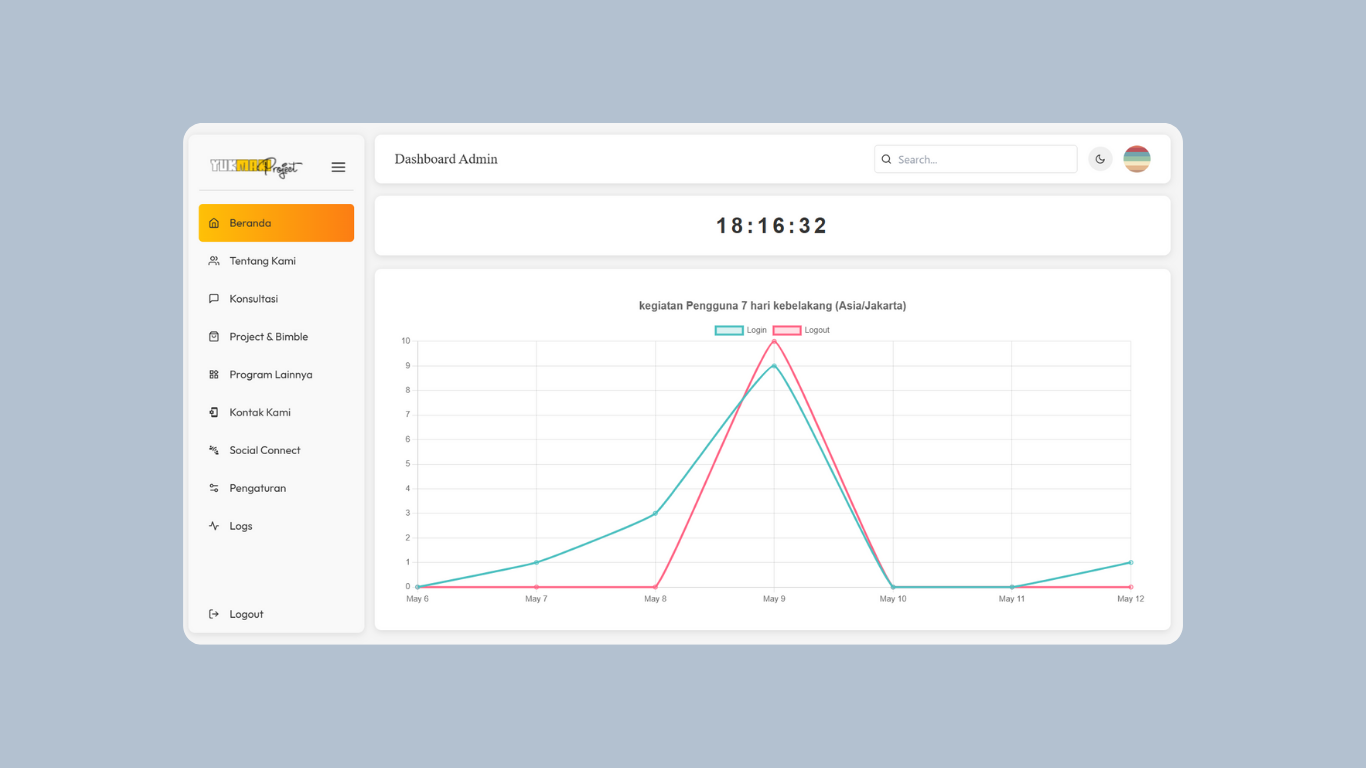
Task: Click the chart title kegiatan Pengguna 7 hari kebelakang
Action: [773, 306]
